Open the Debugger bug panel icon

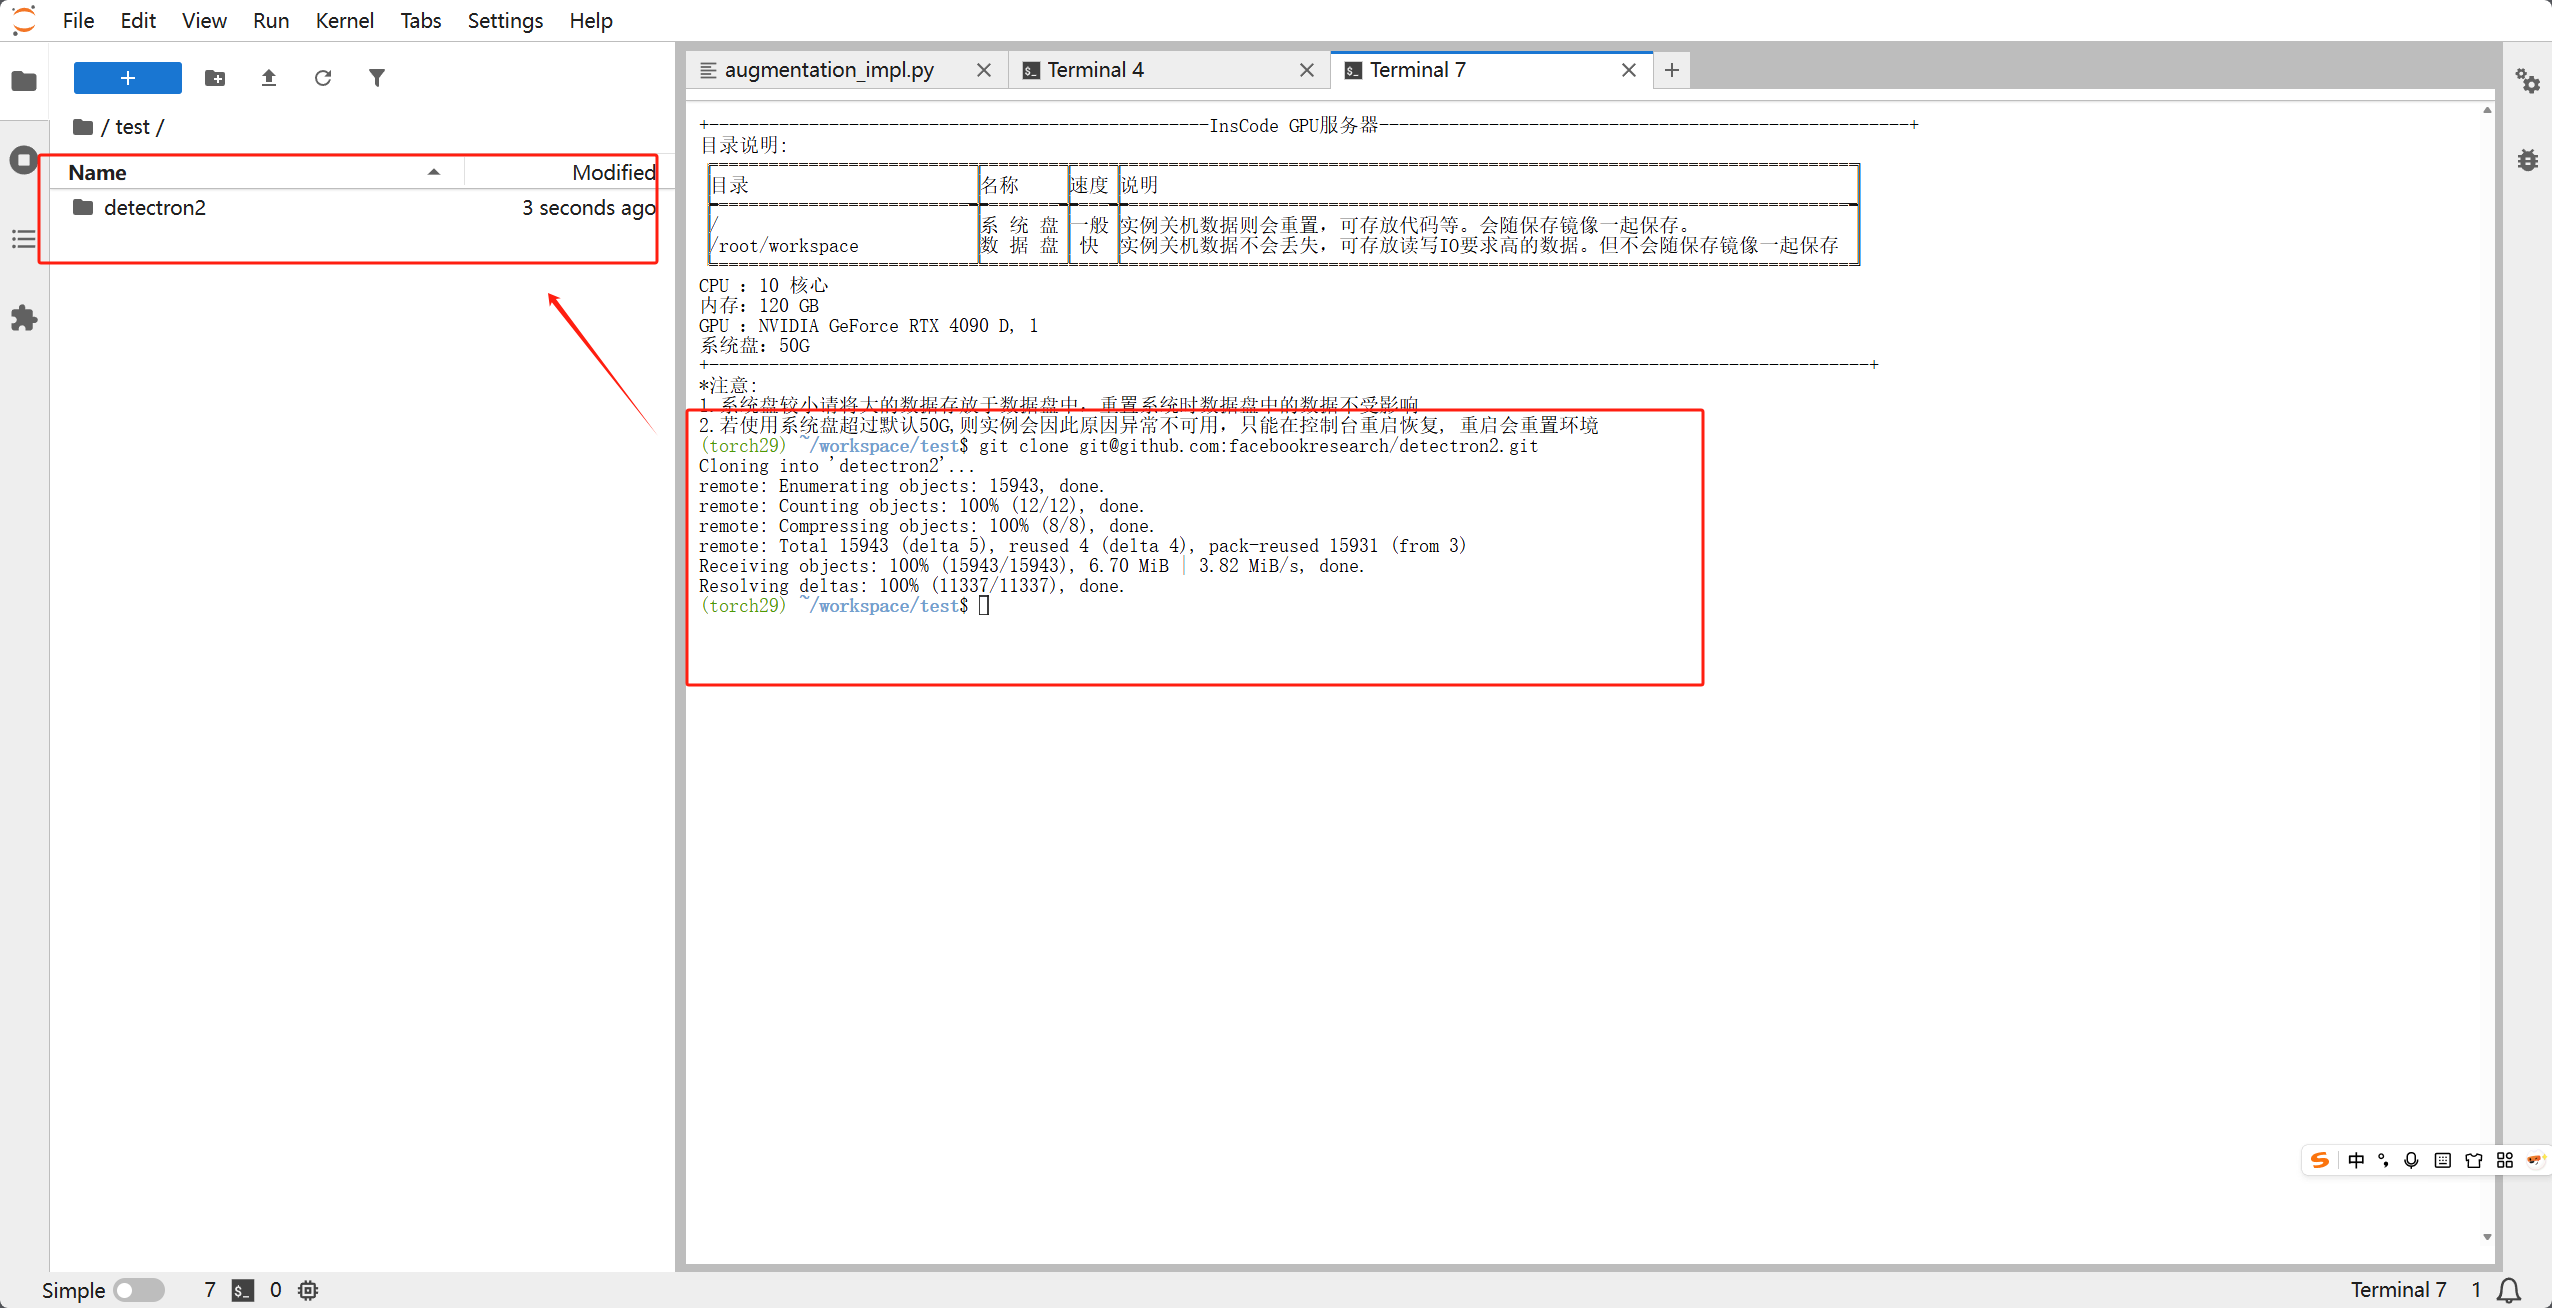(x=2528, y=160)
